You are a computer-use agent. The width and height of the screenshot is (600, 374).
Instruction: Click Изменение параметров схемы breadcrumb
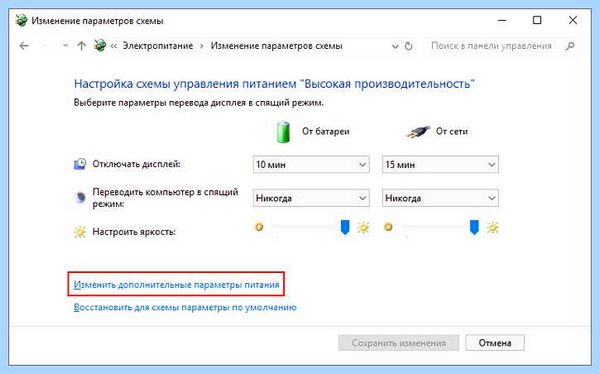tap(276, 46)
